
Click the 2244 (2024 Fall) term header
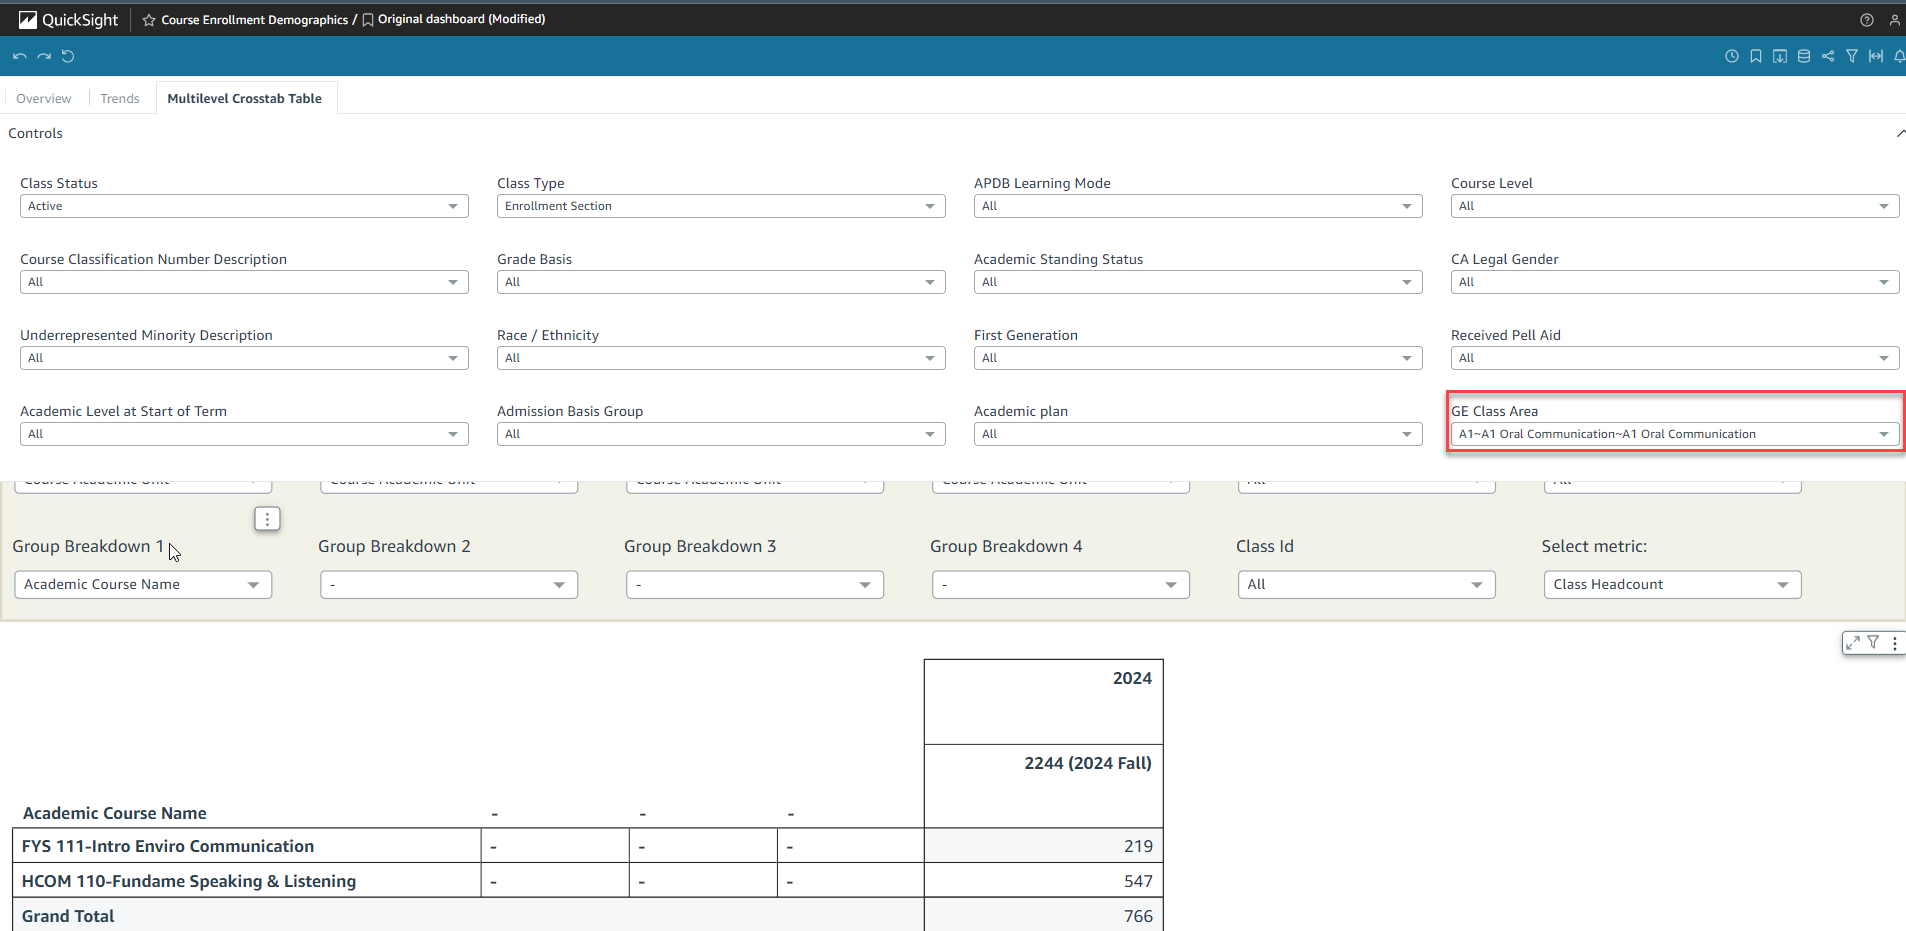click(1044, 786)
